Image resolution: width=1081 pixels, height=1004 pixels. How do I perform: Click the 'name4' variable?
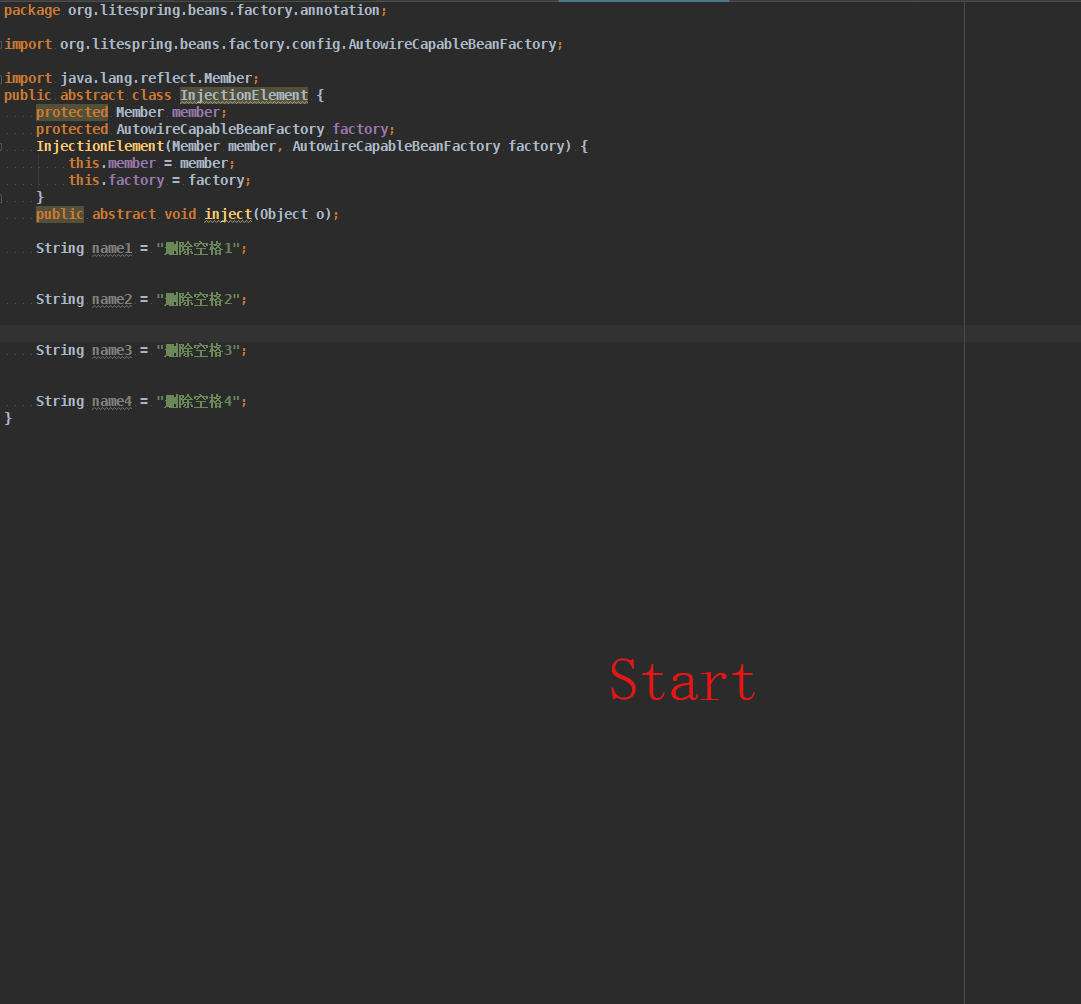(112, 401)
